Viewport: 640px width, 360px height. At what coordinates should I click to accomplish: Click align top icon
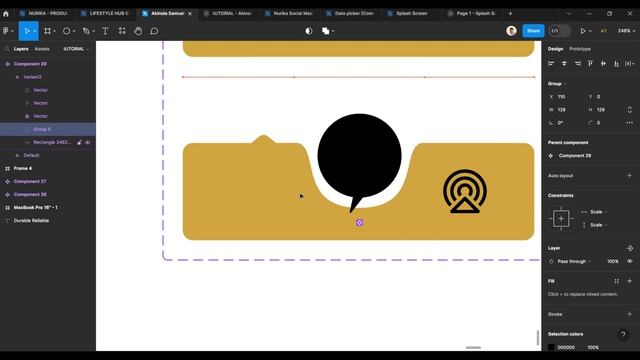tap(590, 64)
